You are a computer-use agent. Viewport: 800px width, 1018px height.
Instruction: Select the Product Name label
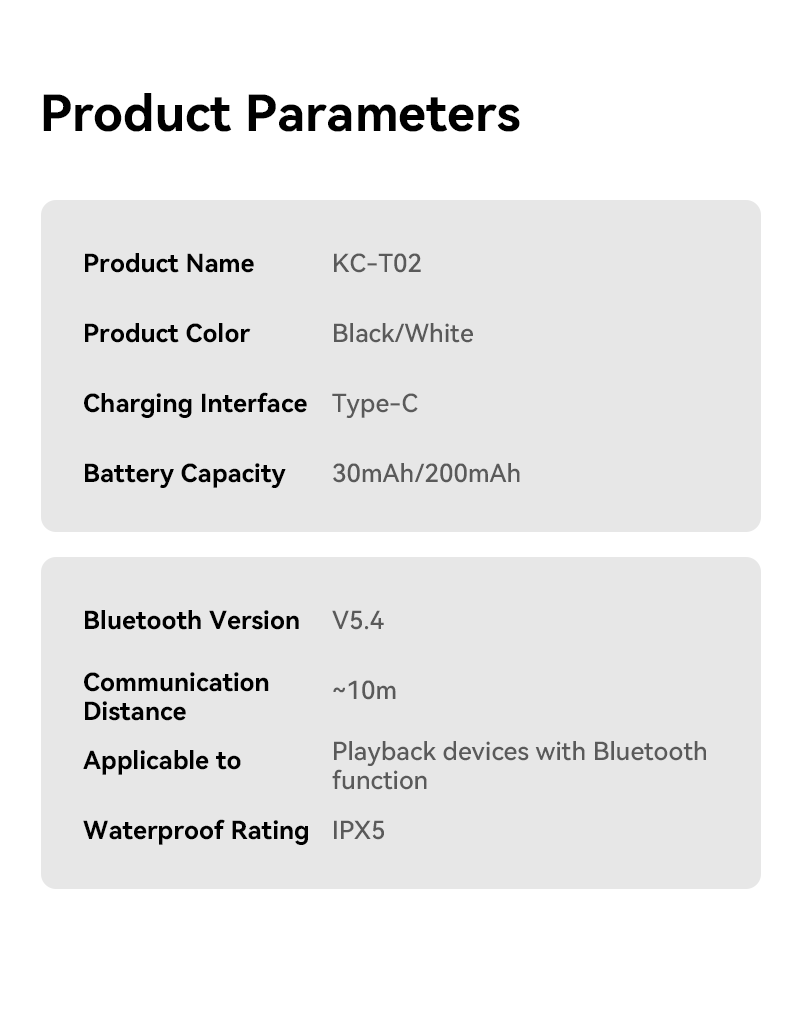pyautogui.click(x=169, y=264)
